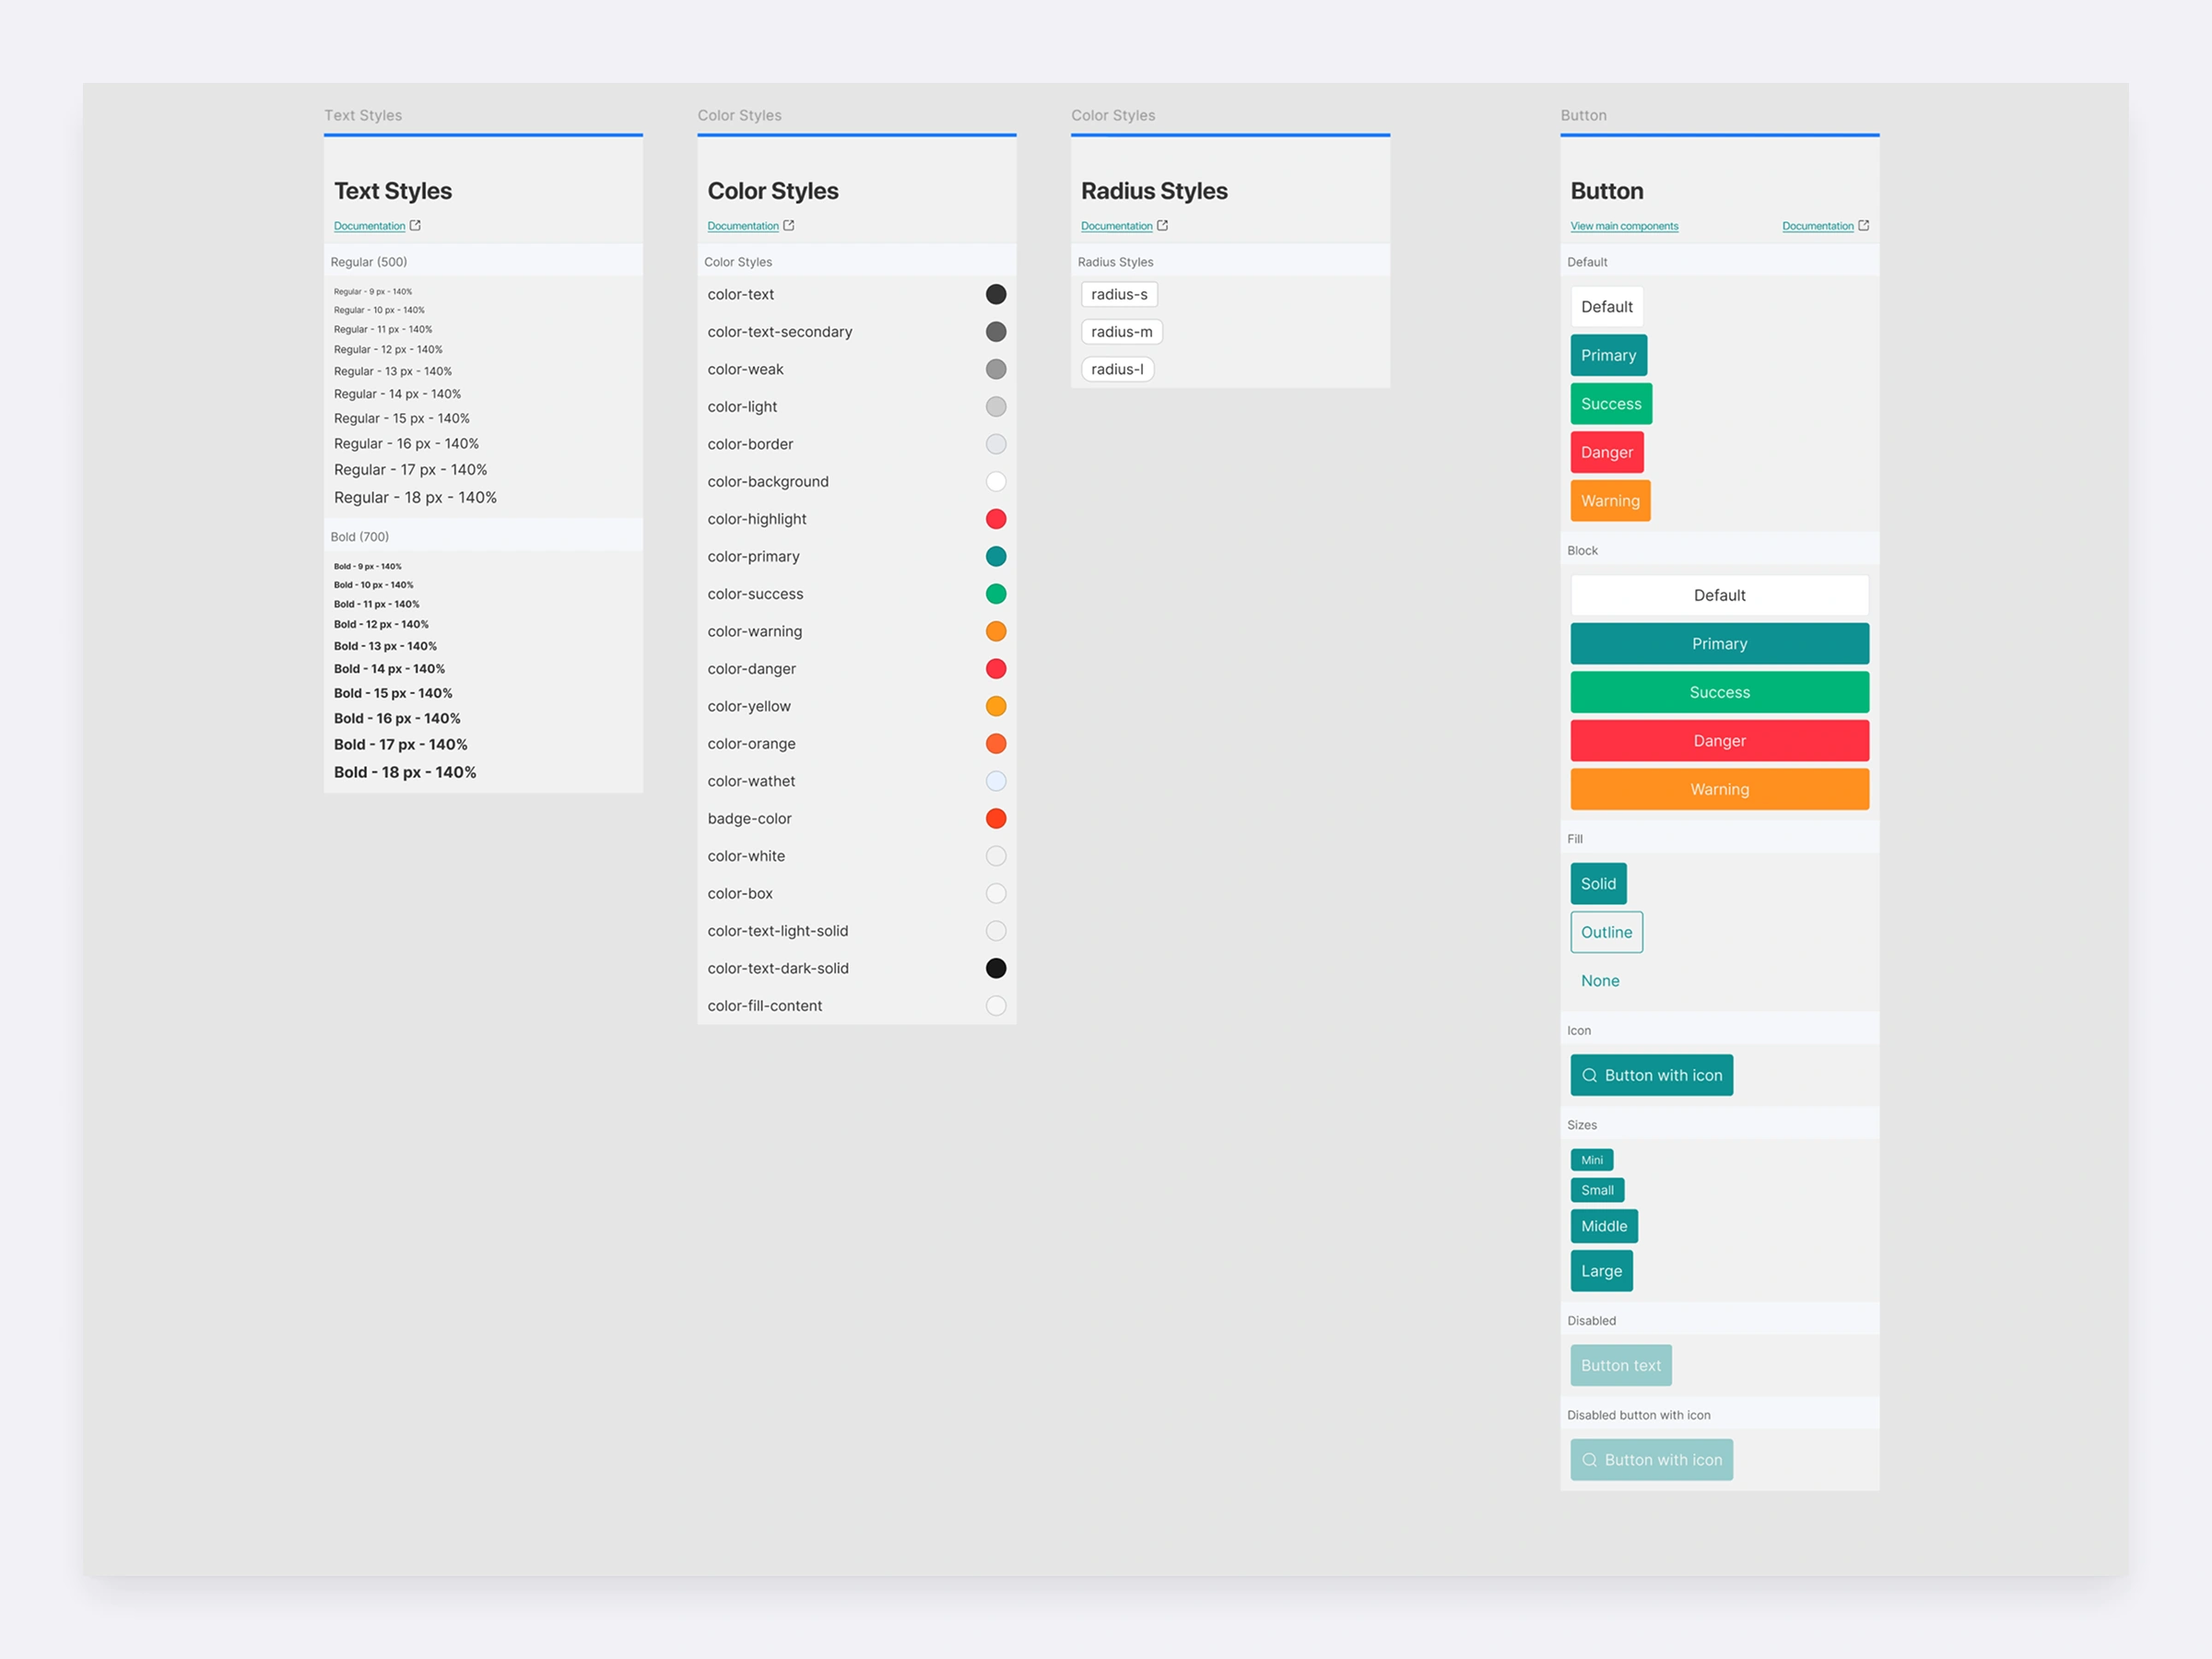Select the Large size button
This screenshot has width=2212, height=1659.
coord(1601,1270)
